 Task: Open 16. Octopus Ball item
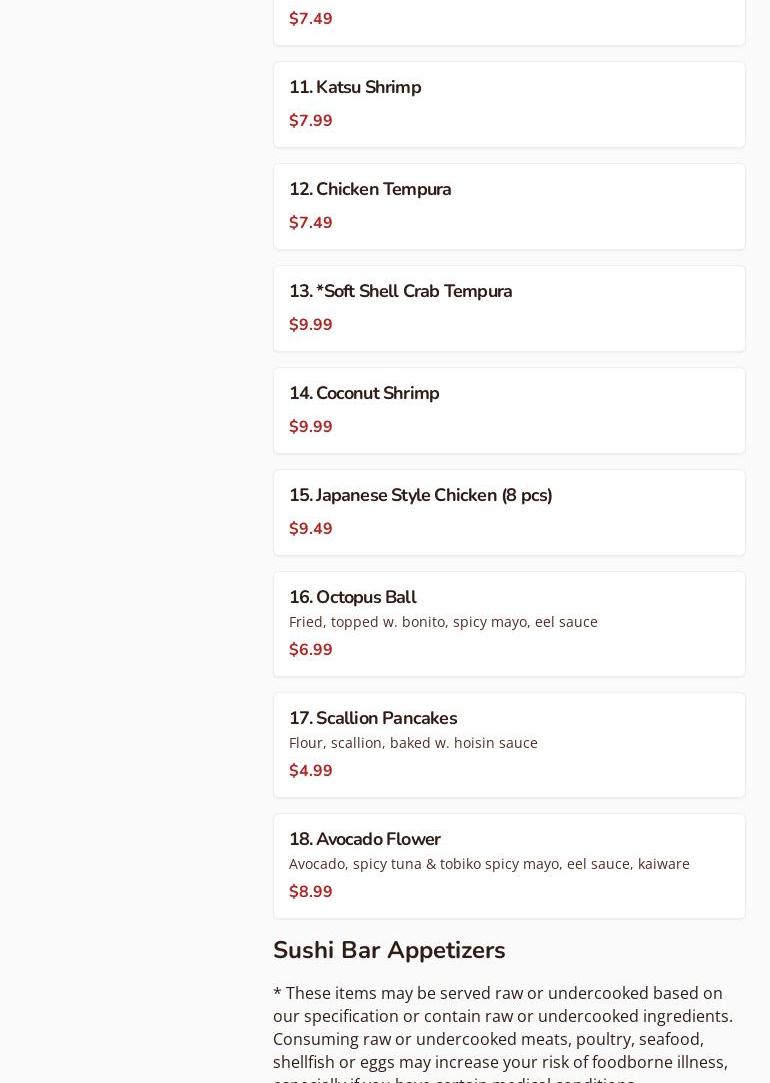353,597
